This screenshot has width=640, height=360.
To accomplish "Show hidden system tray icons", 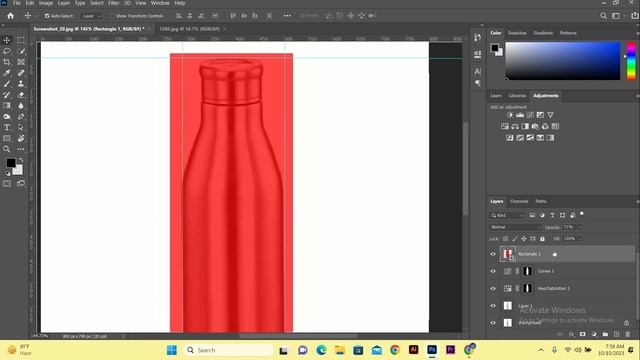I will [x=541, y=350].
